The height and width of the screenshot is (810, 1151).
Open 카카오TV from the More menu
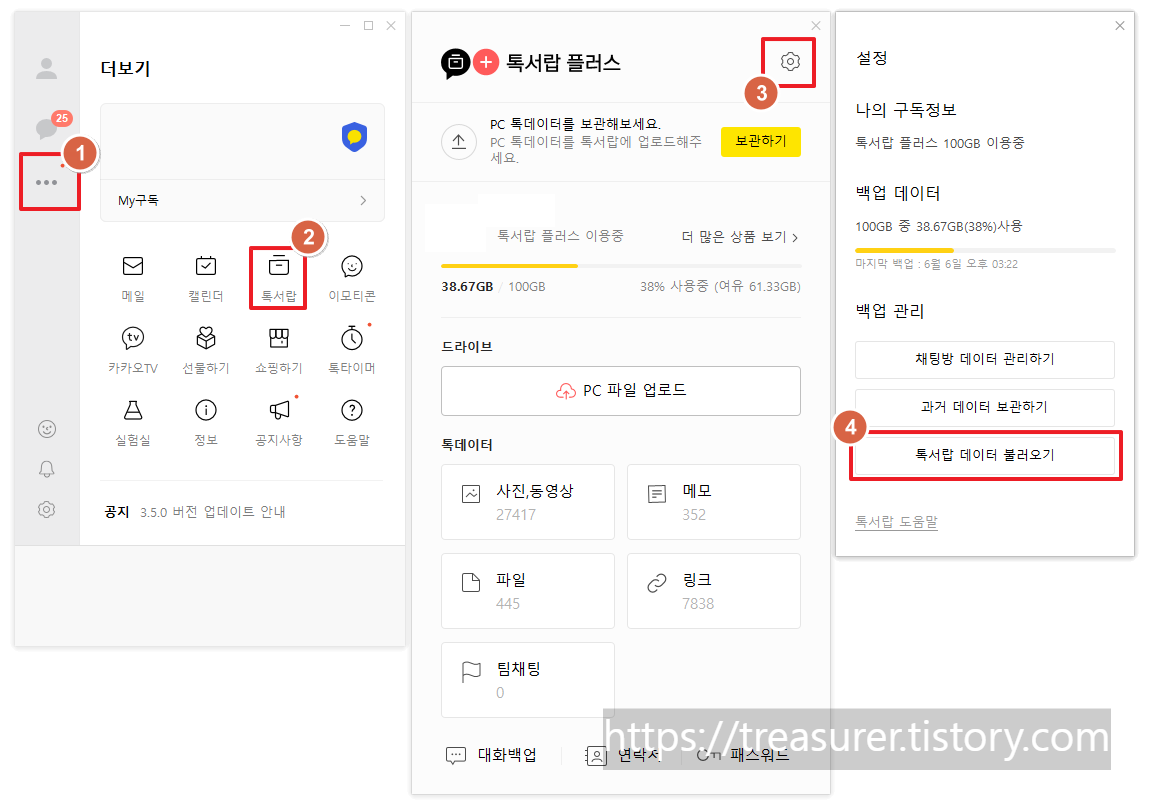point(133,350)
